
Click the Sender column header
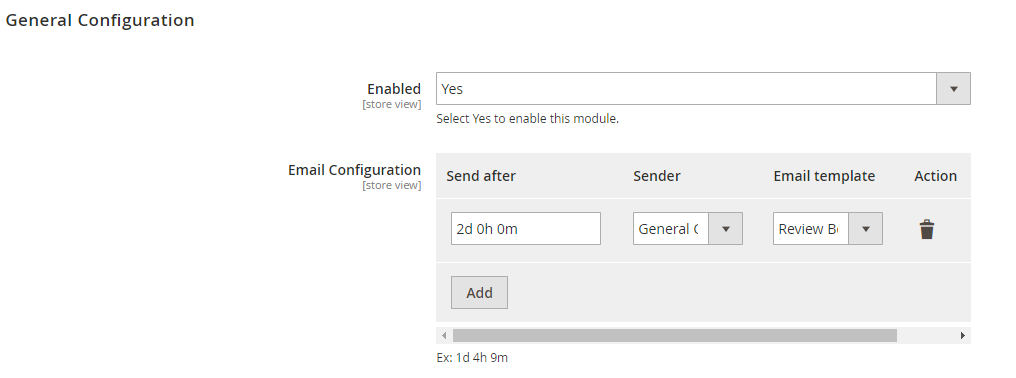pyautogui.click(x=656, y=176)
